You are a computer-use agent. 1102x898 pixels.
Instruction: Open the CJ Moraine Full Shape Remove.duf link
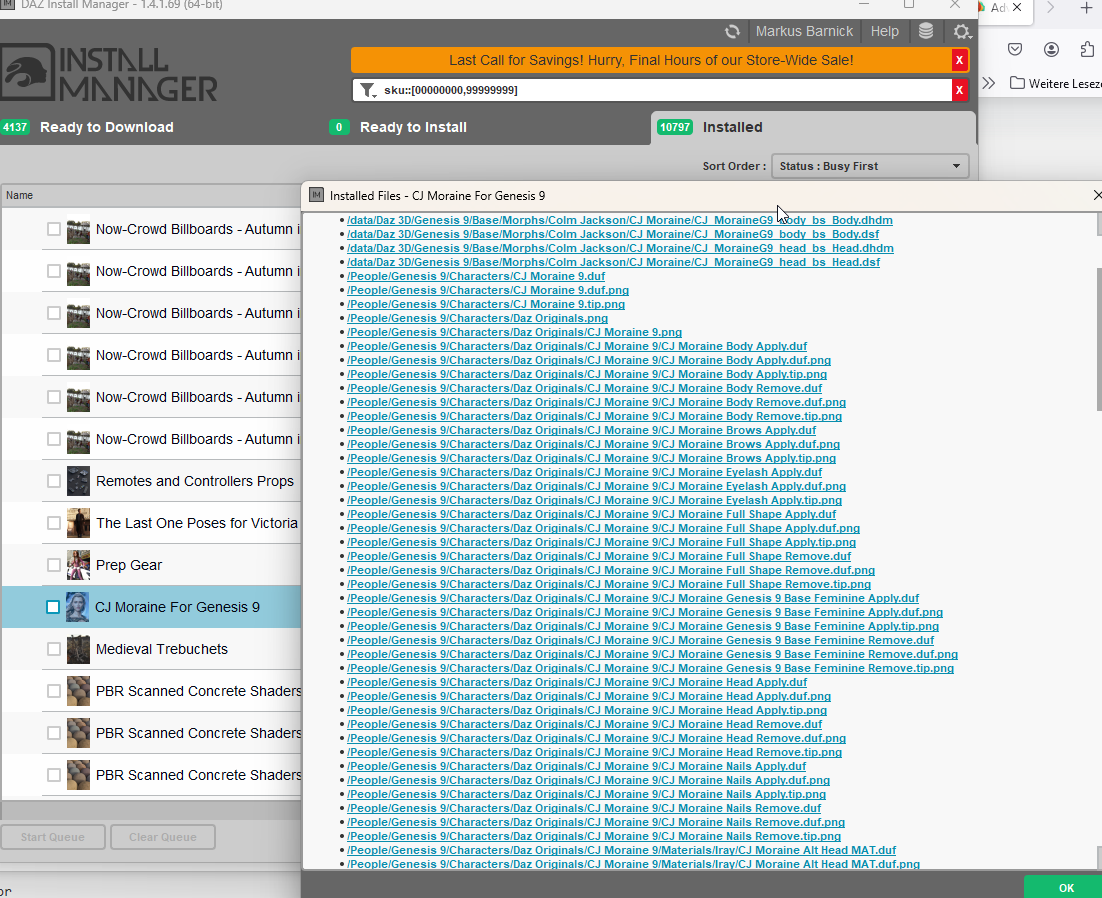pos(599,556)
